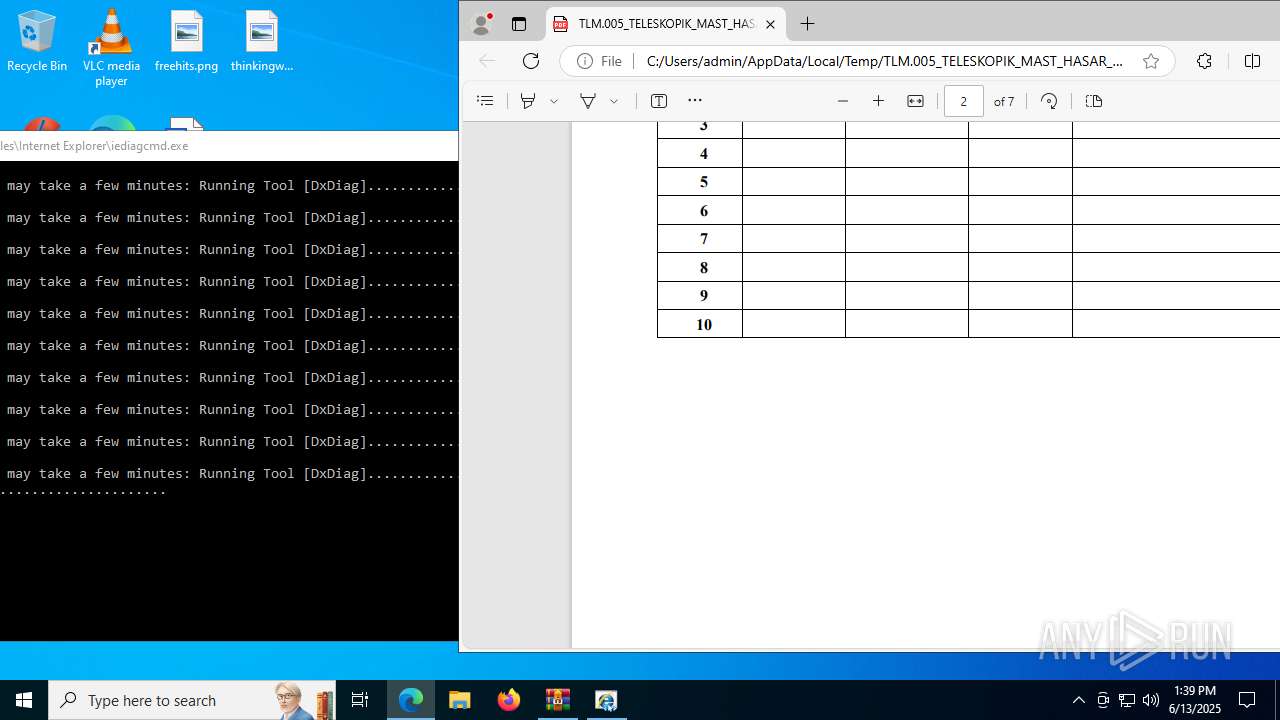The width and height of the screenshot is (1280, 720).
Task: Open network status tray icon
Action: (x=1127, y=700)
